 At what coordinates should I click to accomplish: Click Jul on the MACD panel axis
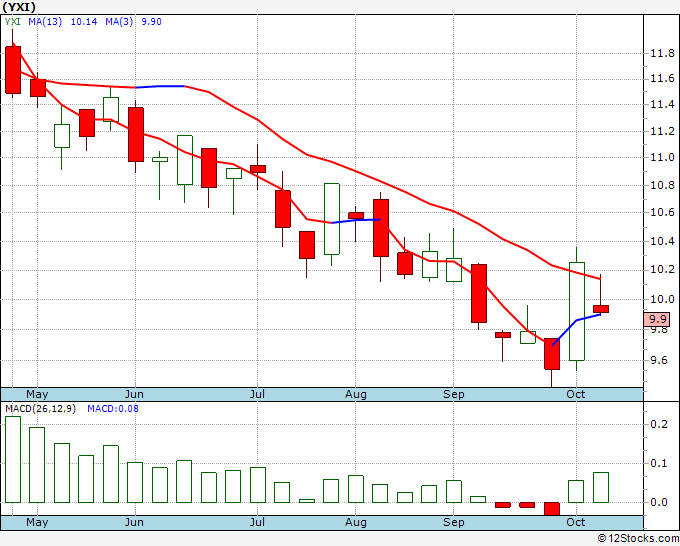(257, 522)
